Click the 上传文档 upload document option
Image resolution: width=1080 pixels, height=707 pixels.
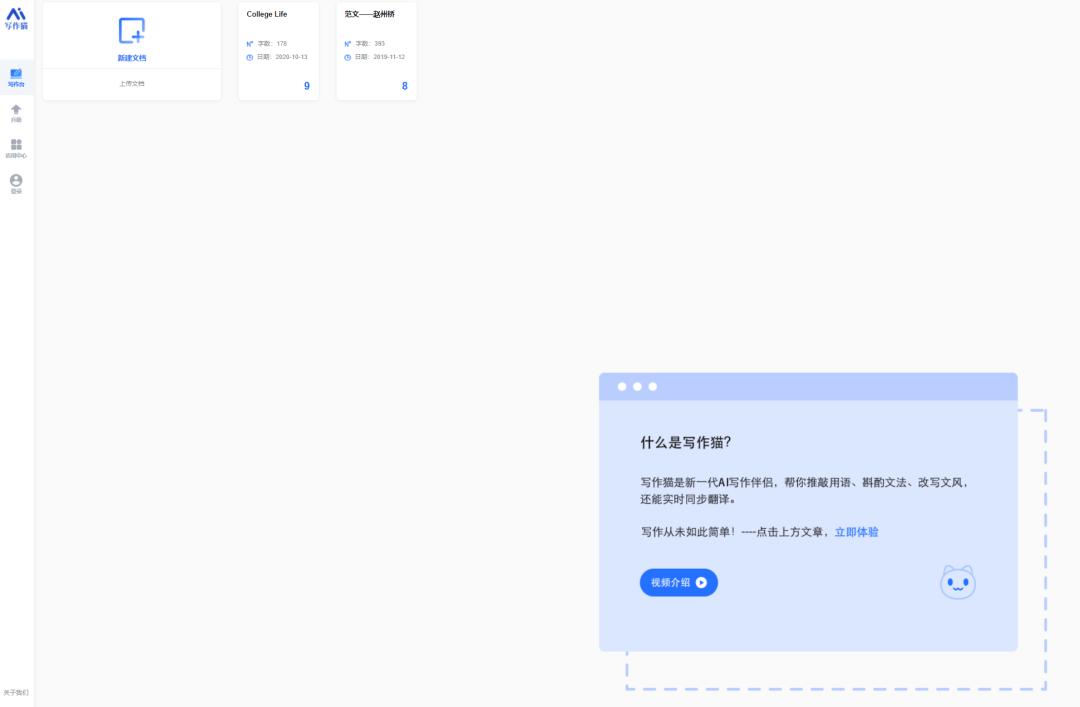pos(131,83)
